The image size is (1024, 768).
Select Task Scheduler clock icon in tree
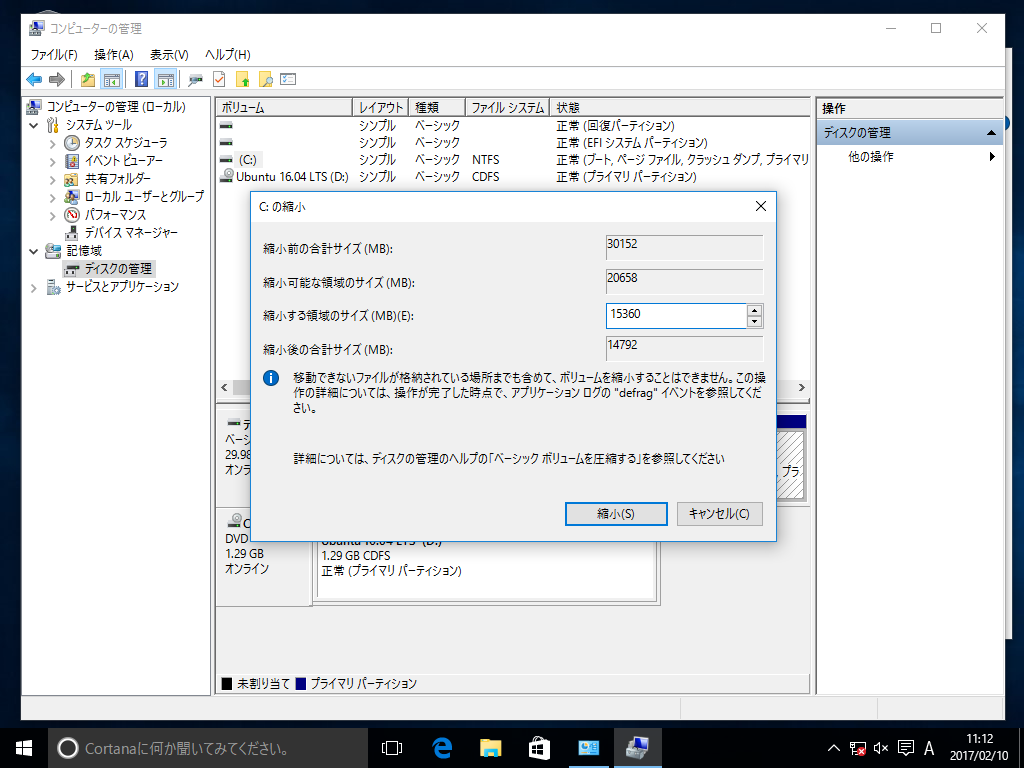[72, 142]
